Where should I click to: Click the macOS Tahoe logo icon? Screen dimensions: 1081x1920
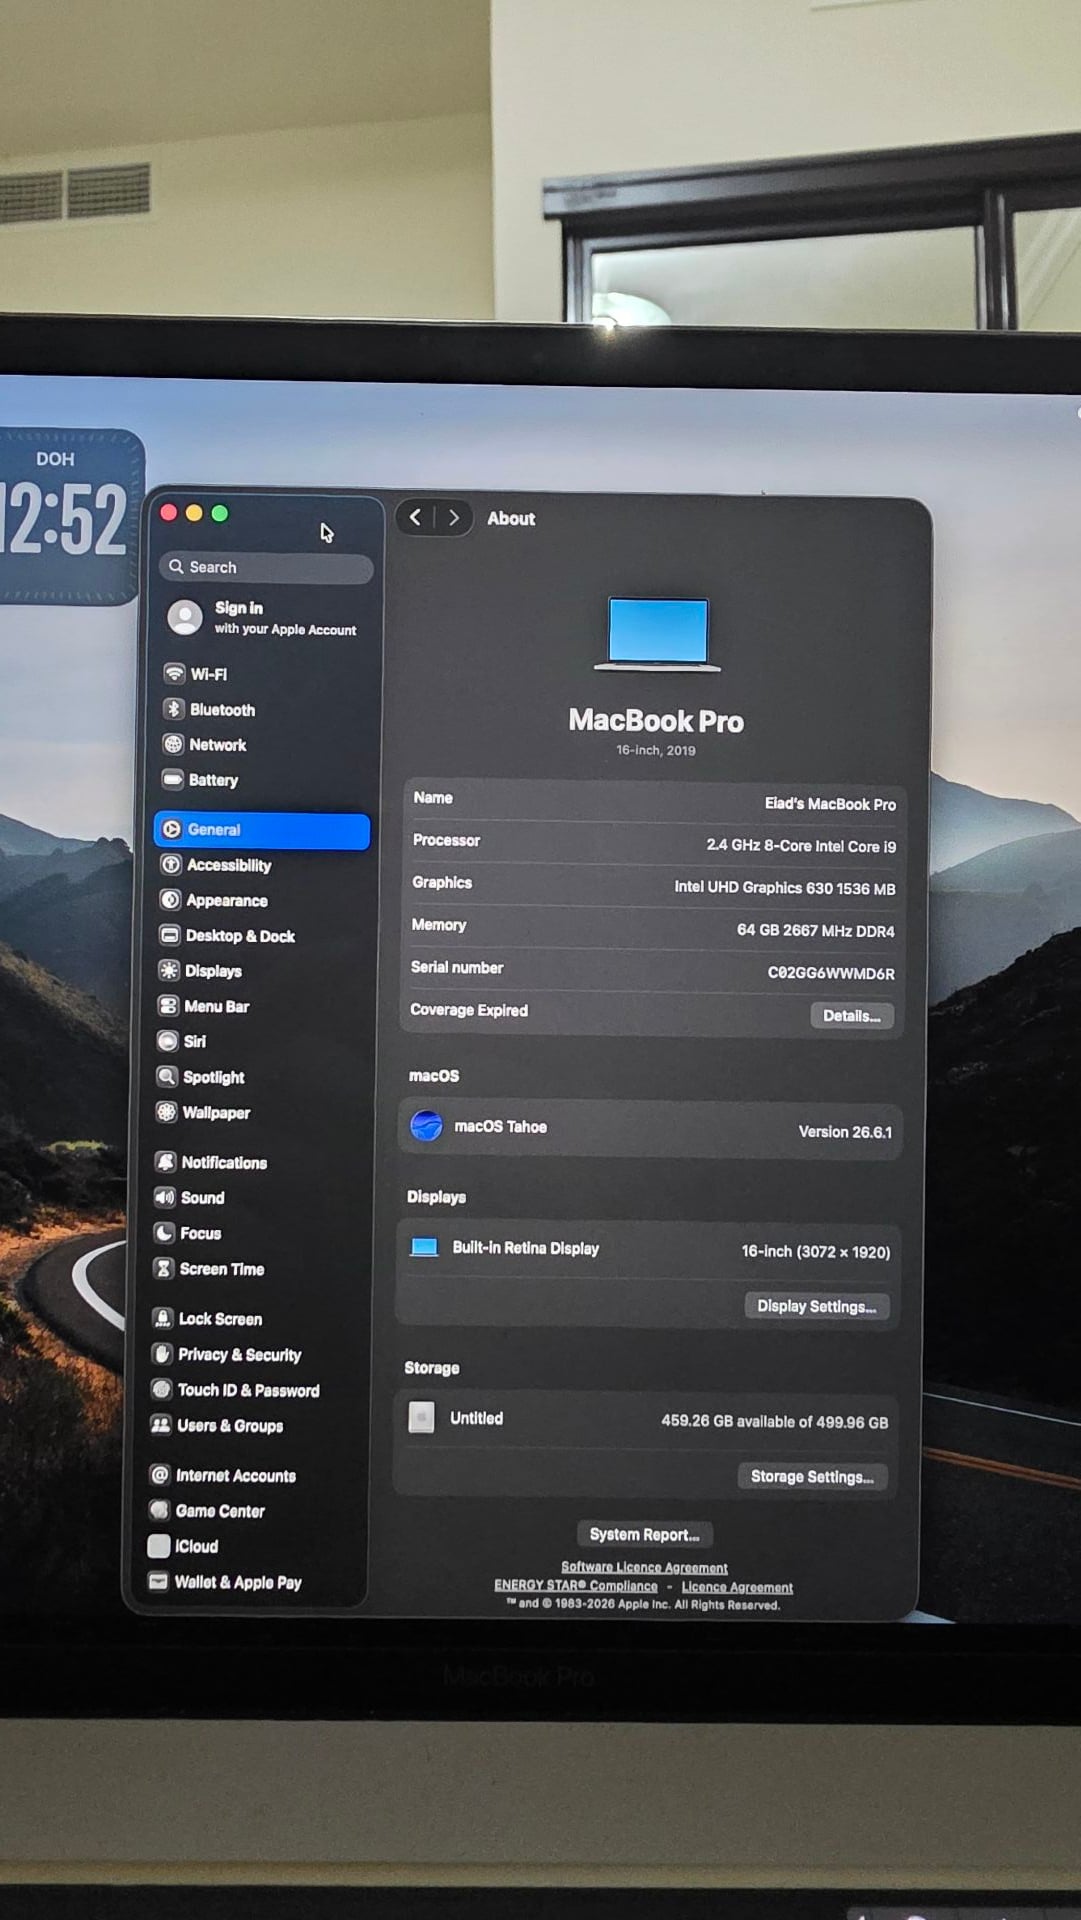point(427,1126)
